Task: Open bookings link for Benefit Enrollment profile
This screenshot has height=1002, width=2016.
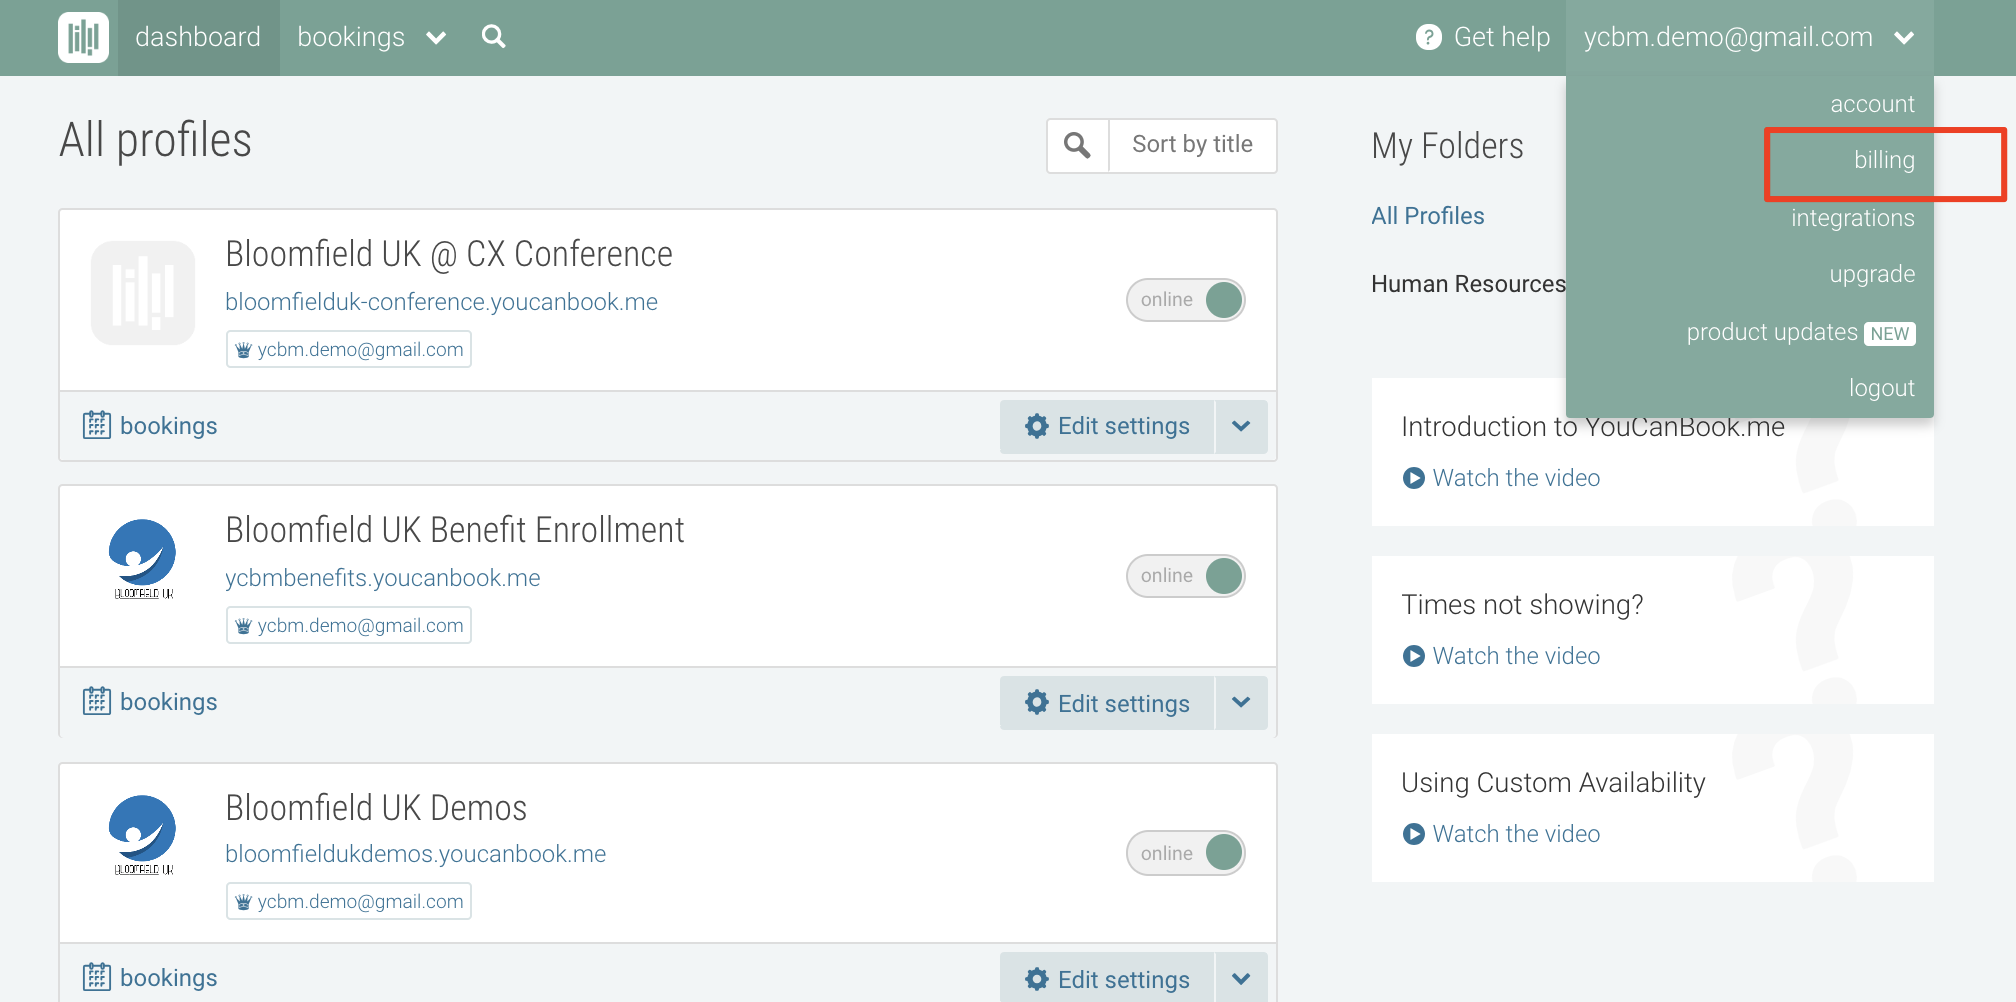Action: pyautogui.click(x=168, y=702)
